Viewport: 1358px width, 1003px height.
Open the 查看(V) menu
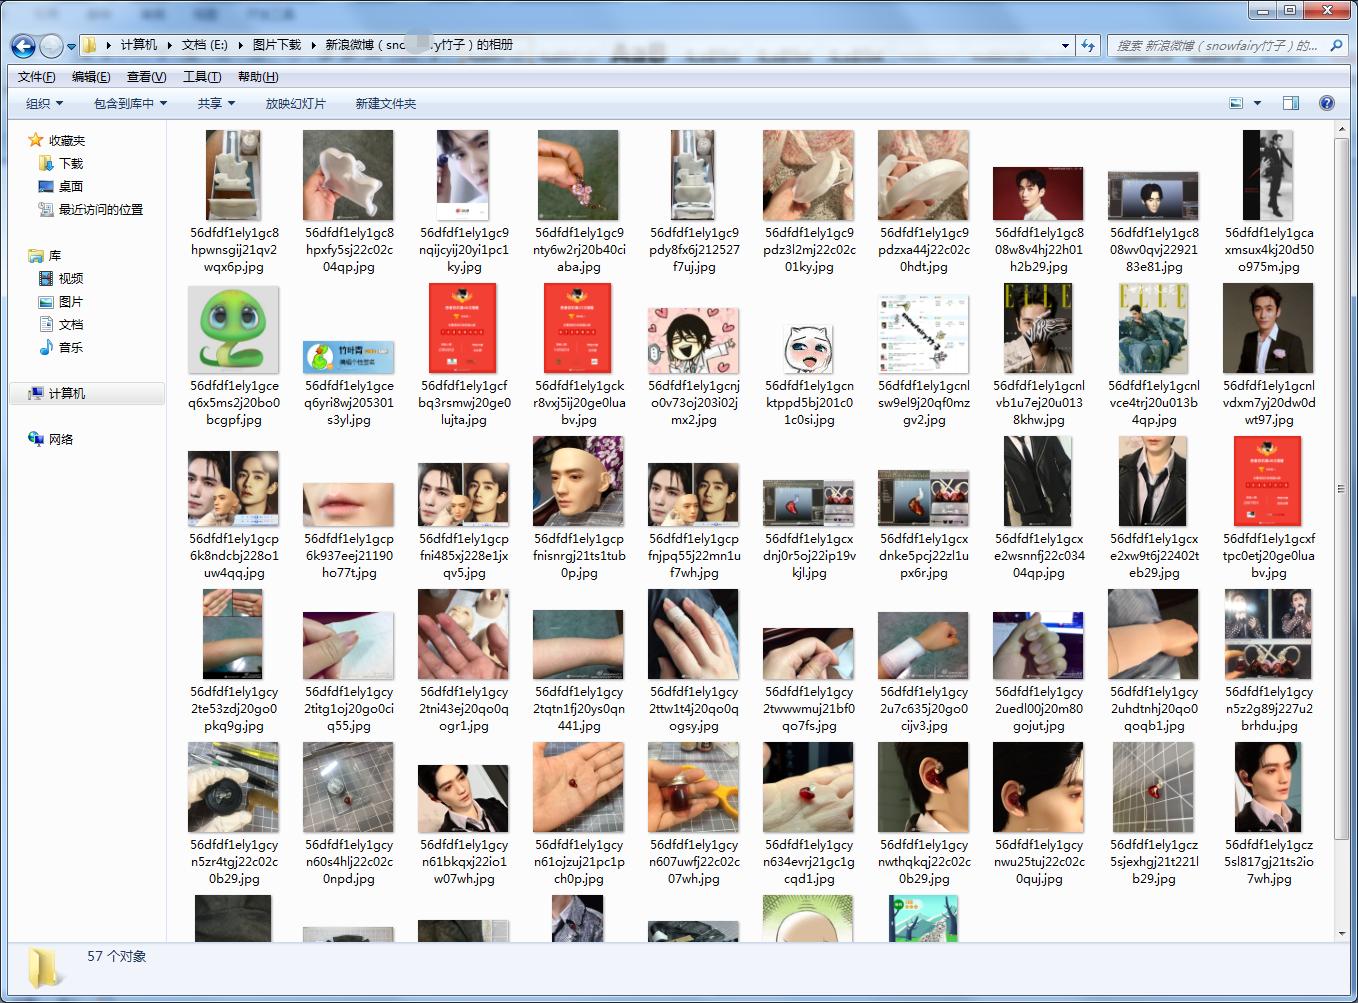point(146,77)
